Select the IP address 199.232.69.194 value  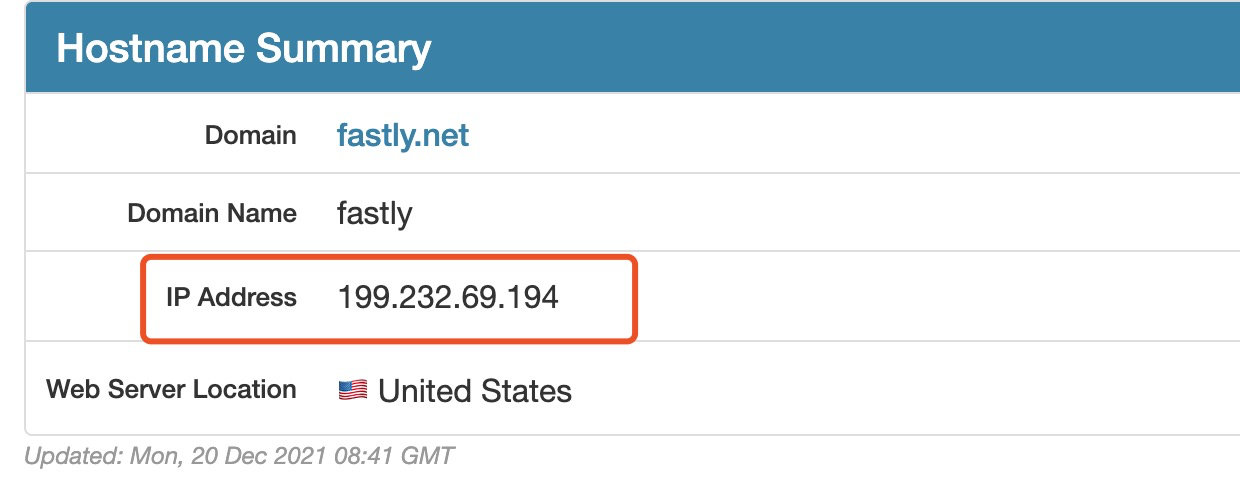448,297
